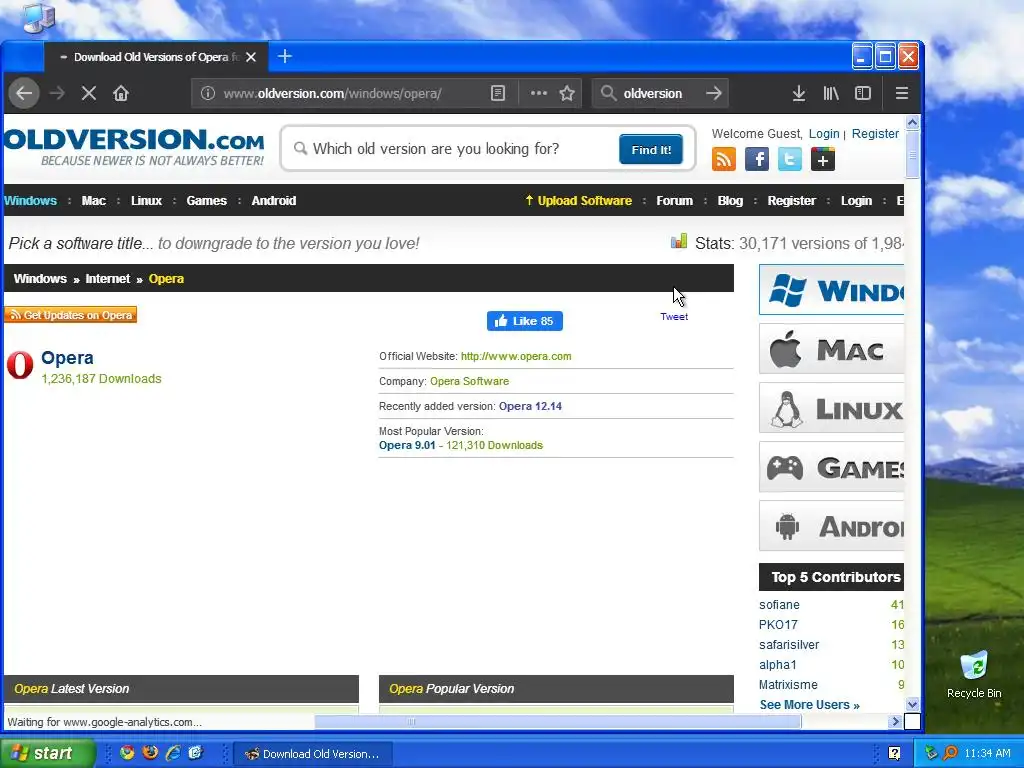Select the Linux navigation menu item
This screenshot has height=768, width=1024.
(146, 200)
